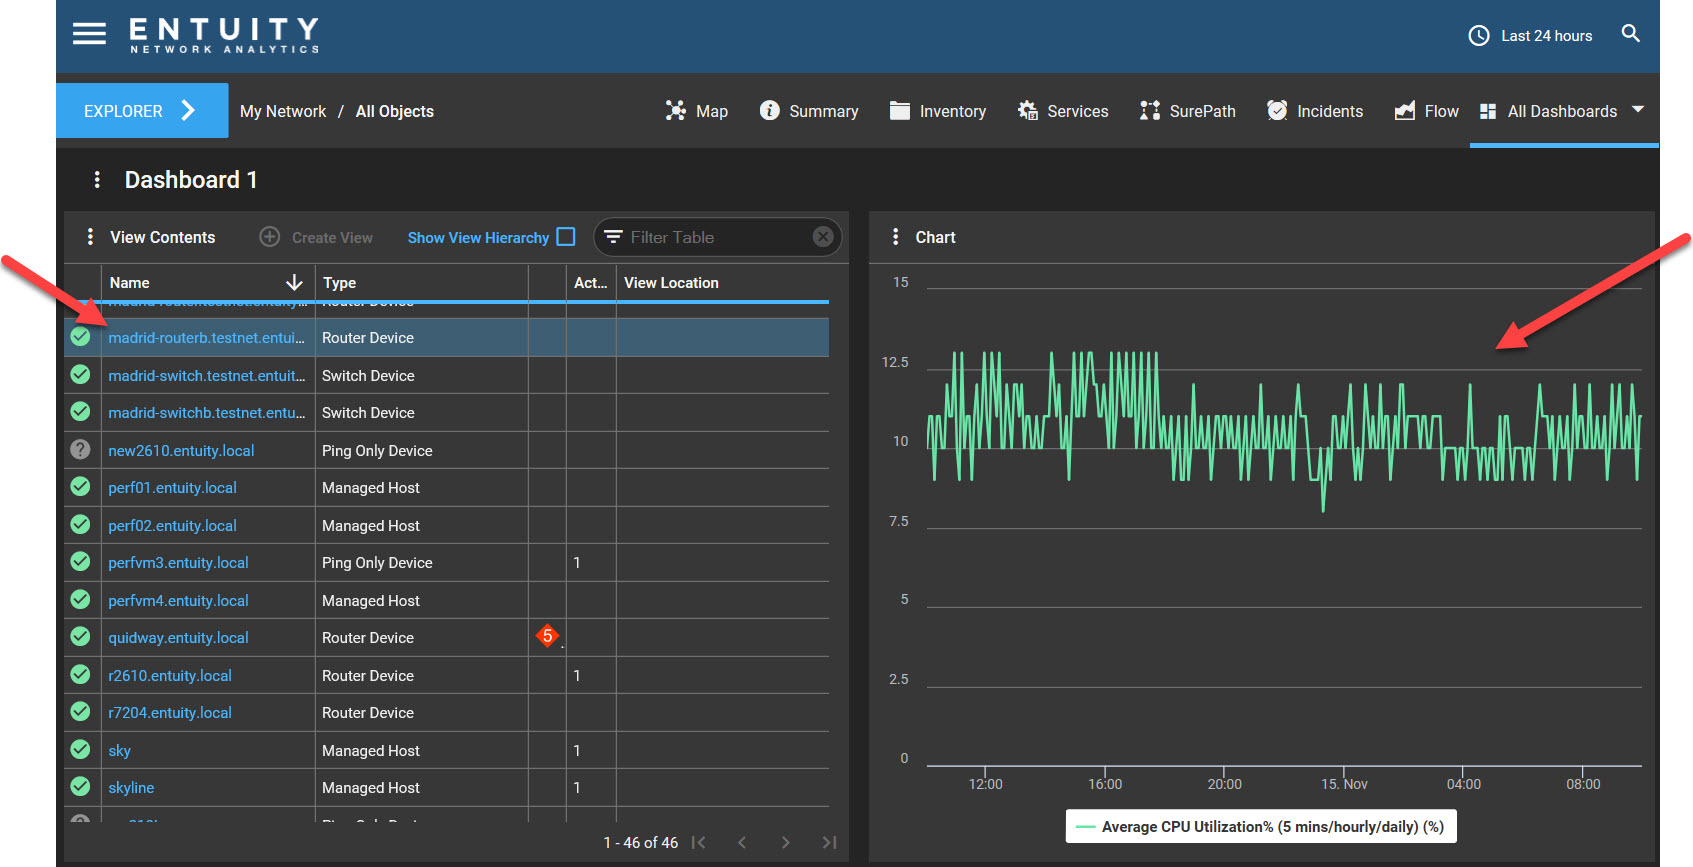Open the Last 24 hours time selector
This screenshot has width=1693, height=867.
(1530, 36)
